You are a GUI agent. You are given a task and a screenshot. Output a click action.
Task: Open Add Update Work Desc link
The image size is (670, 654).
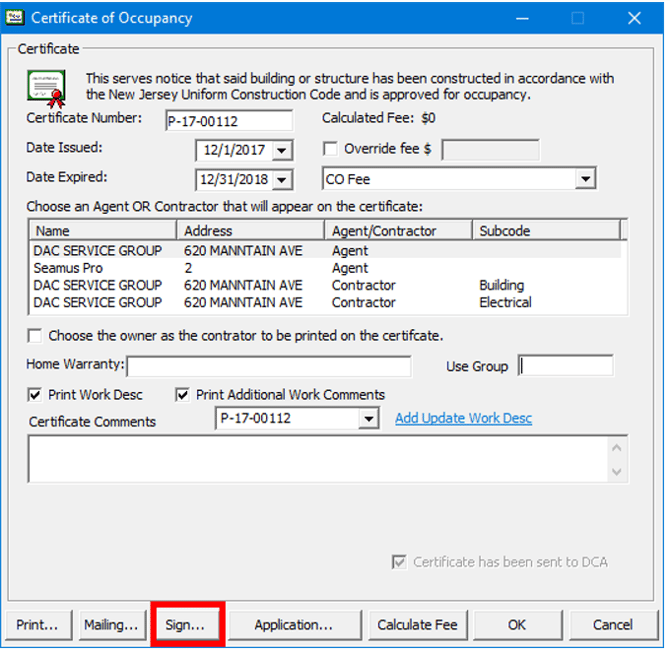(464, 419)
